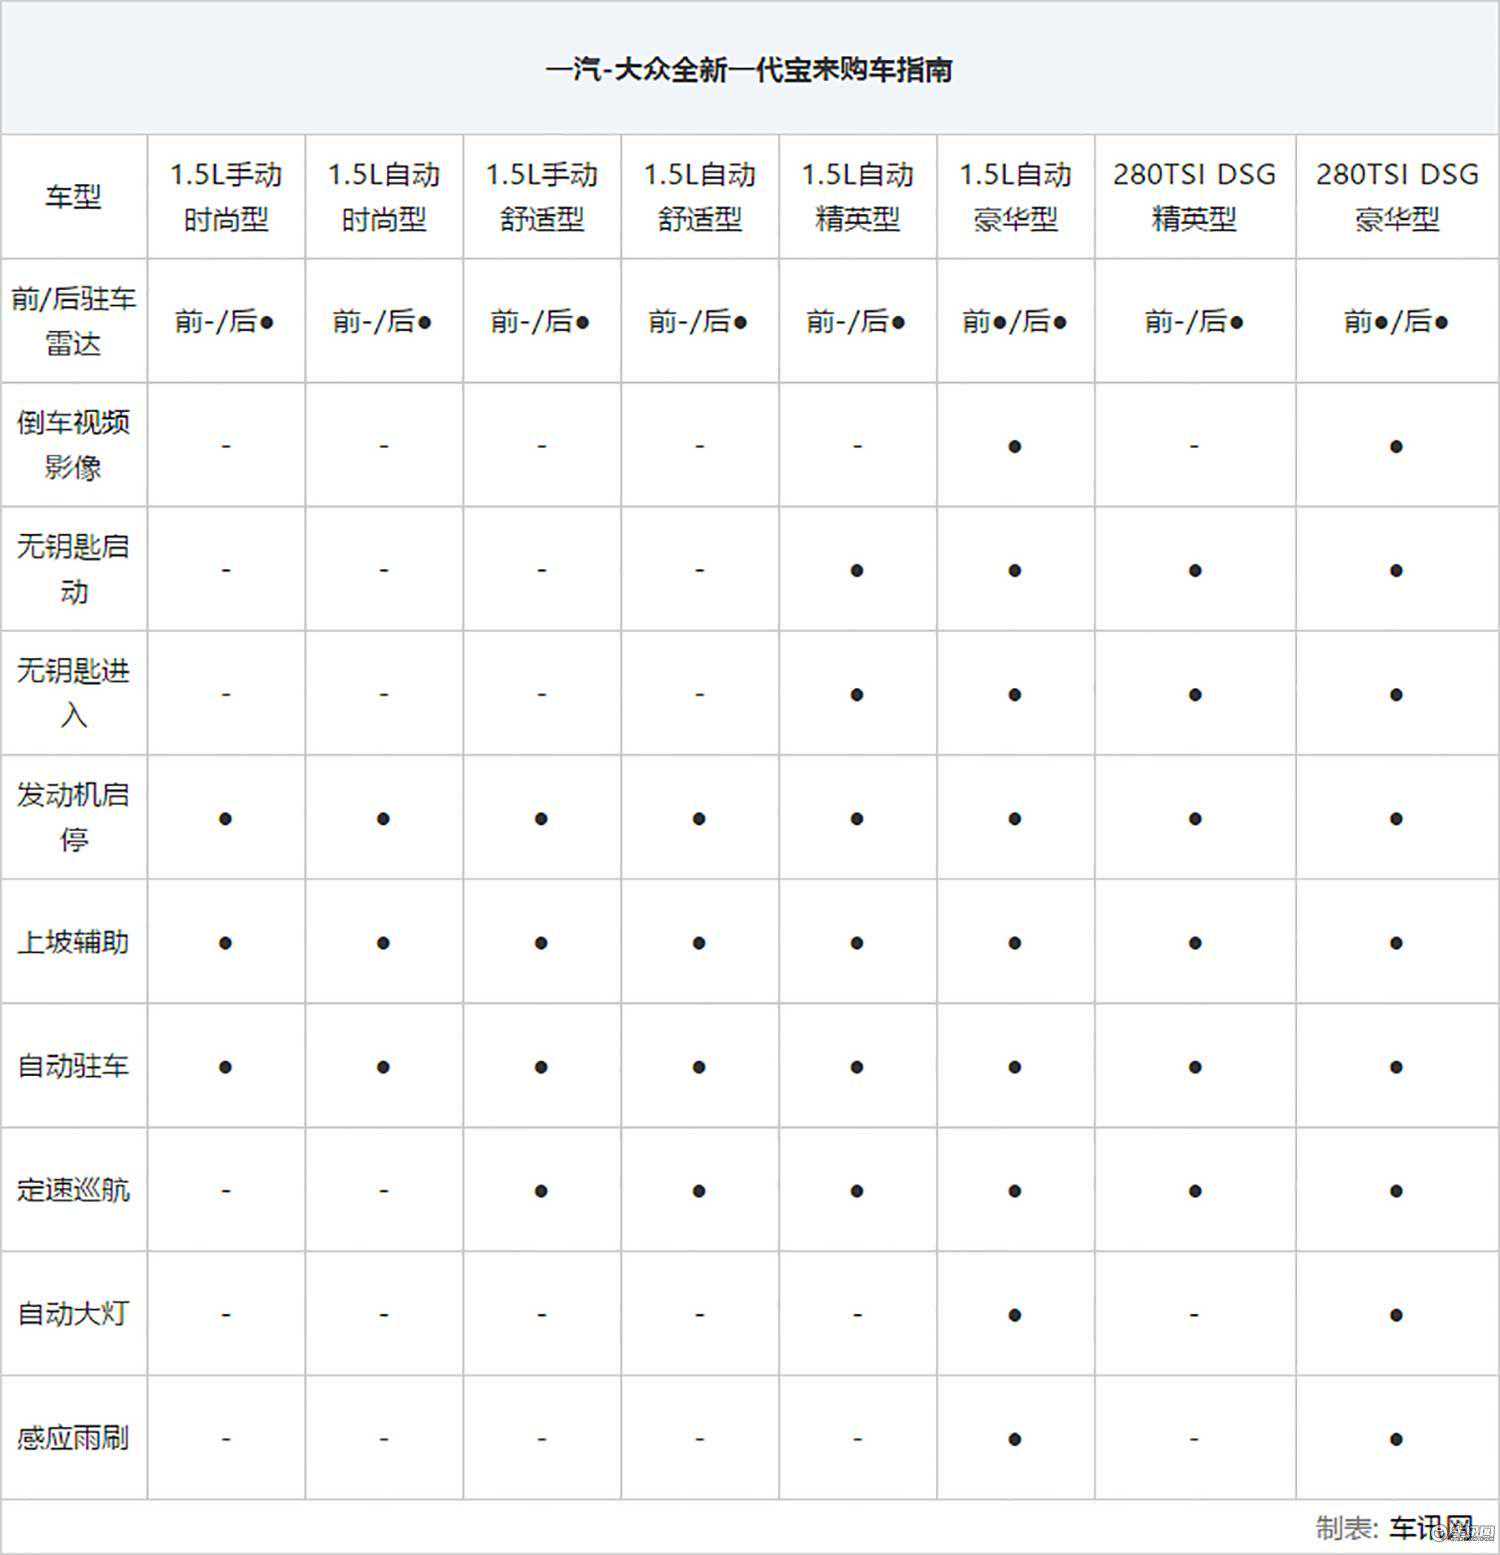Click 无钥匙启动 dot for 1.5L自动精英型
This screenshot has width=1500, height=1555.
point(857,570)
